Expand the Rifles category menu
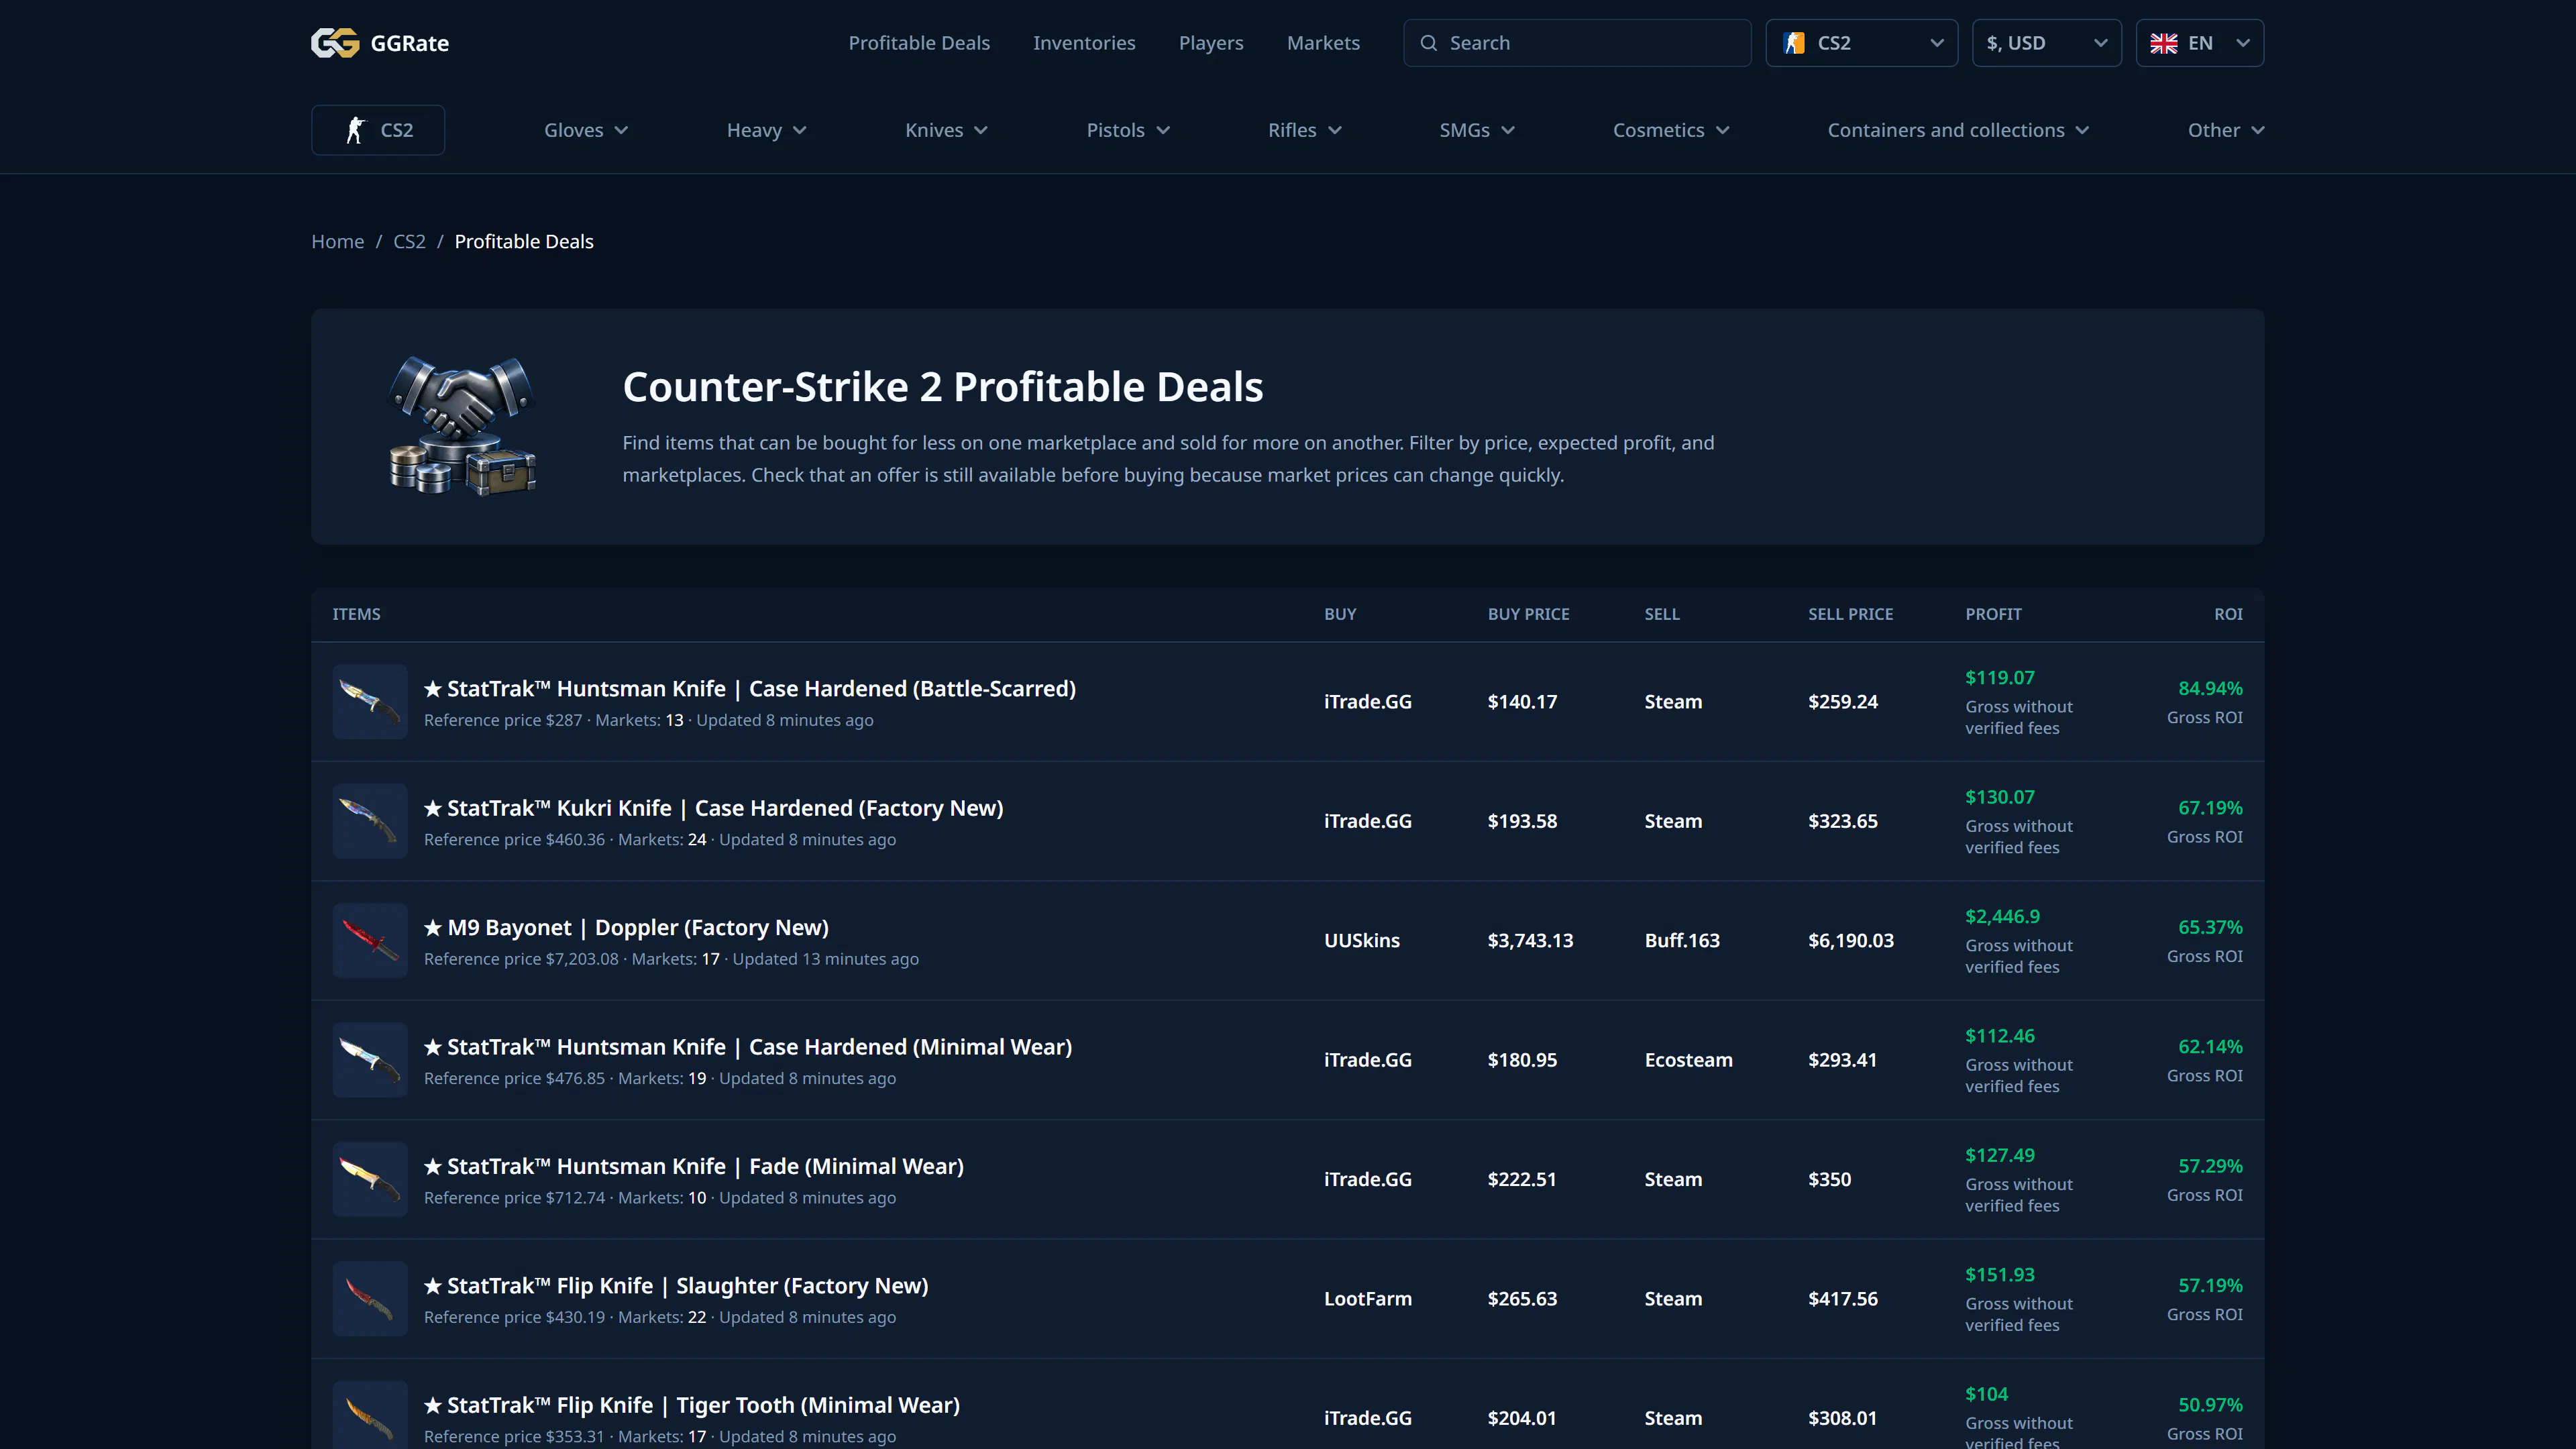The height and width of the screenshot is (1449, 2576). (1305, 130)
